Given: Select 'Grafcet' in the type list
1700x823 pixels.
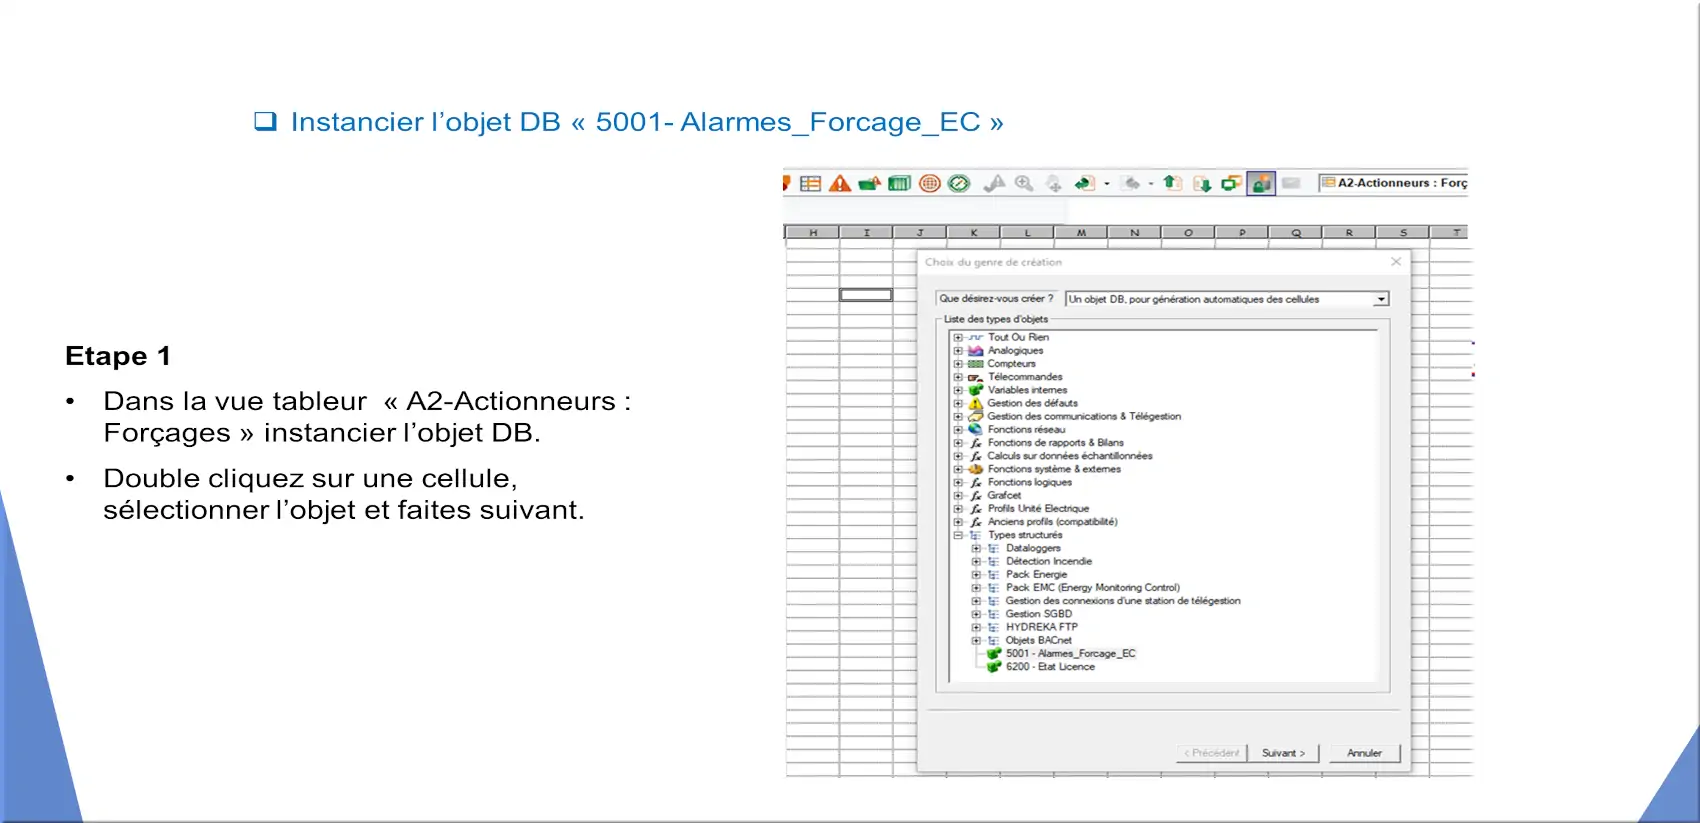Looking at the screenshot, I should pyautogui.click(x=1004, y=495).
